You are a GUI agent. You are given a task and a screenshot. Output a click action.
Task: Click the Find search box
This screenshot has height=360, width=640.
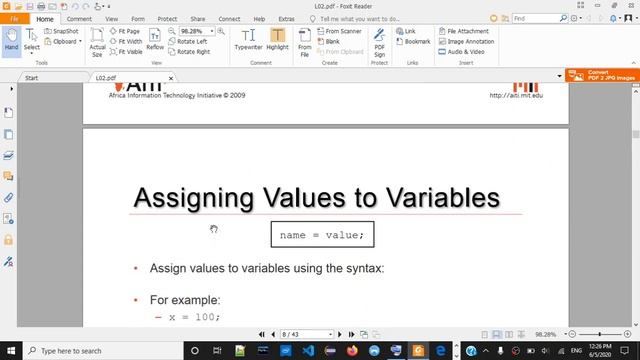click(x=536, y=18)
